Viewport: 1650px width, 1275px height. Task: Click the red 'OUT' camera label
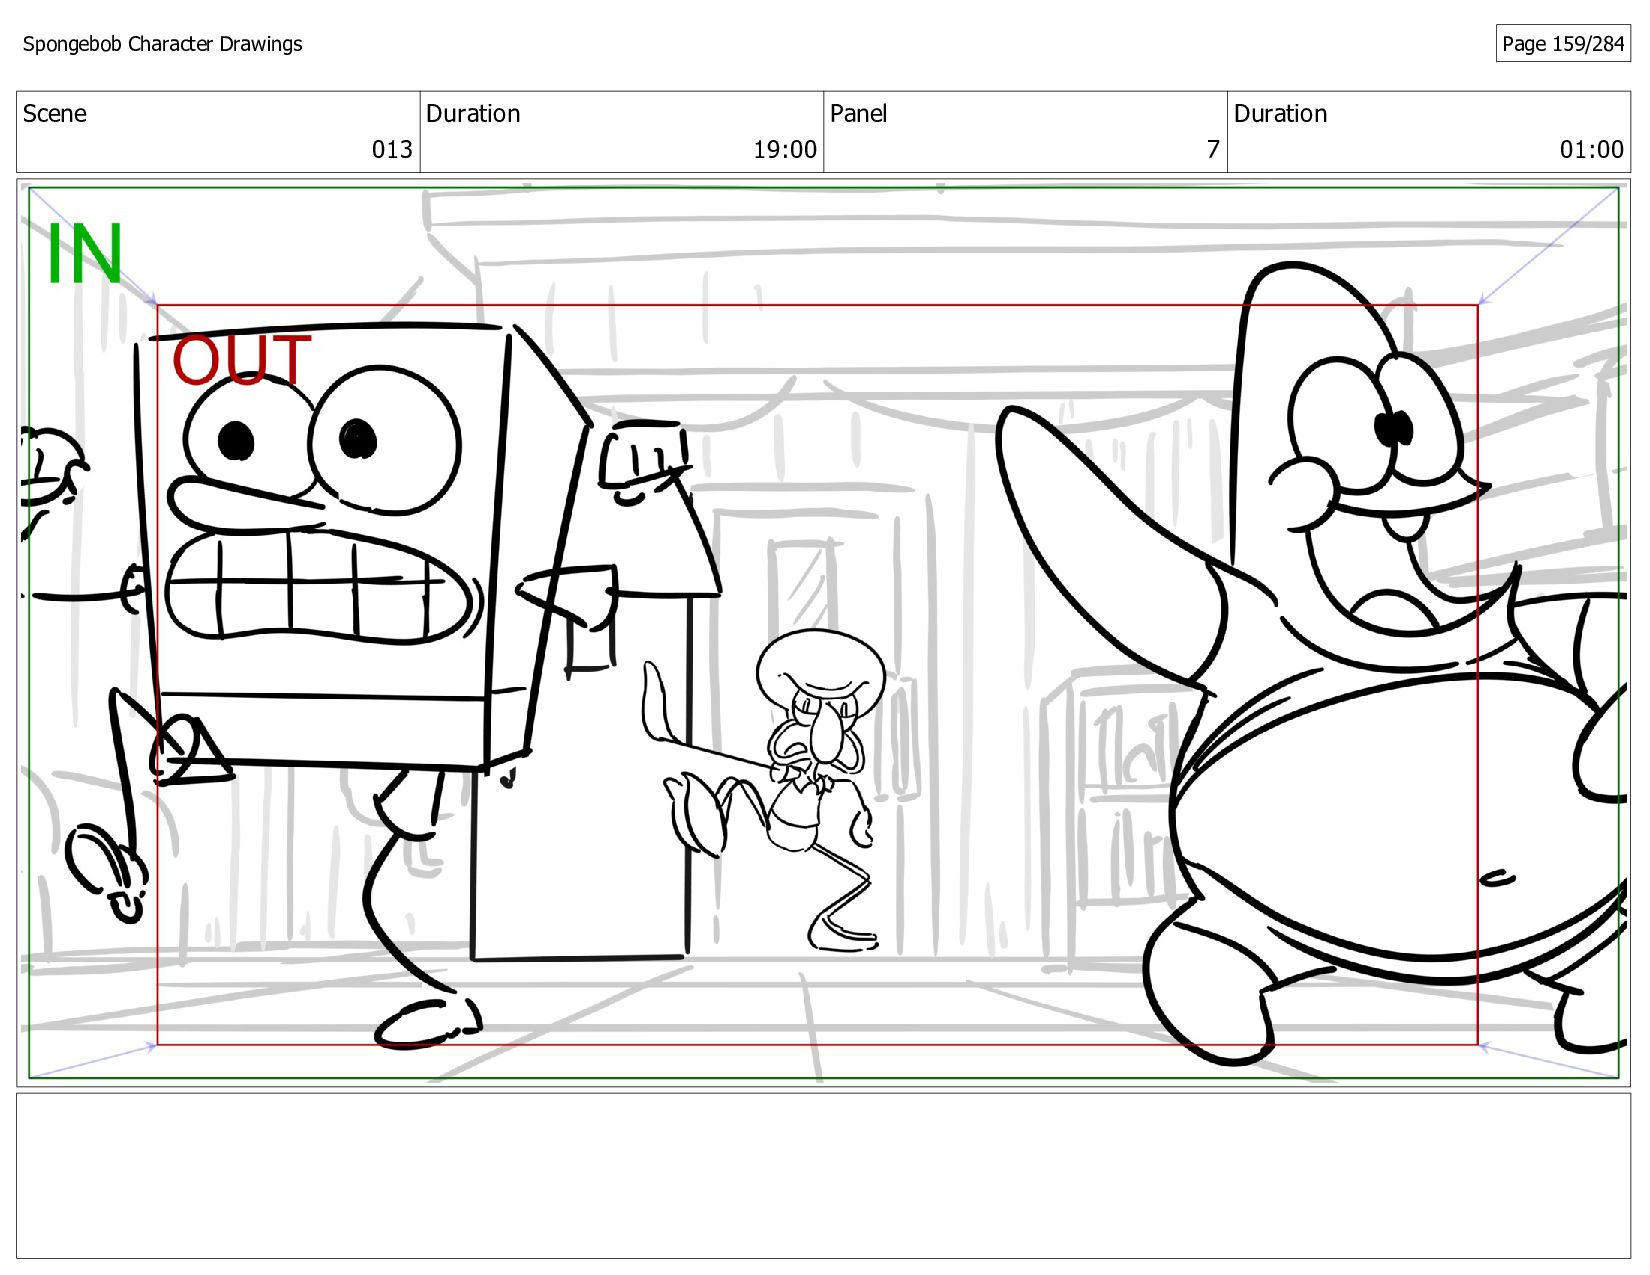(x=241, y=360)
